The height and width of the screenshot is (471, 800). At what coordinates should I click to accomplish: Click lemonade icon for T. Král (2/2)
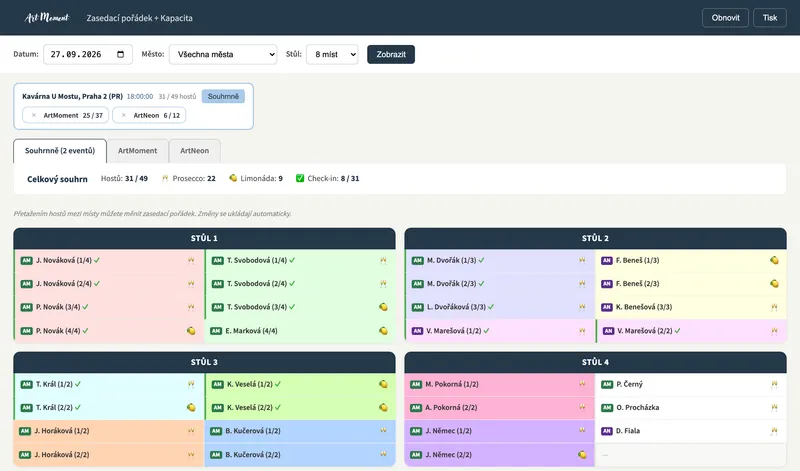tap(191, 408)
